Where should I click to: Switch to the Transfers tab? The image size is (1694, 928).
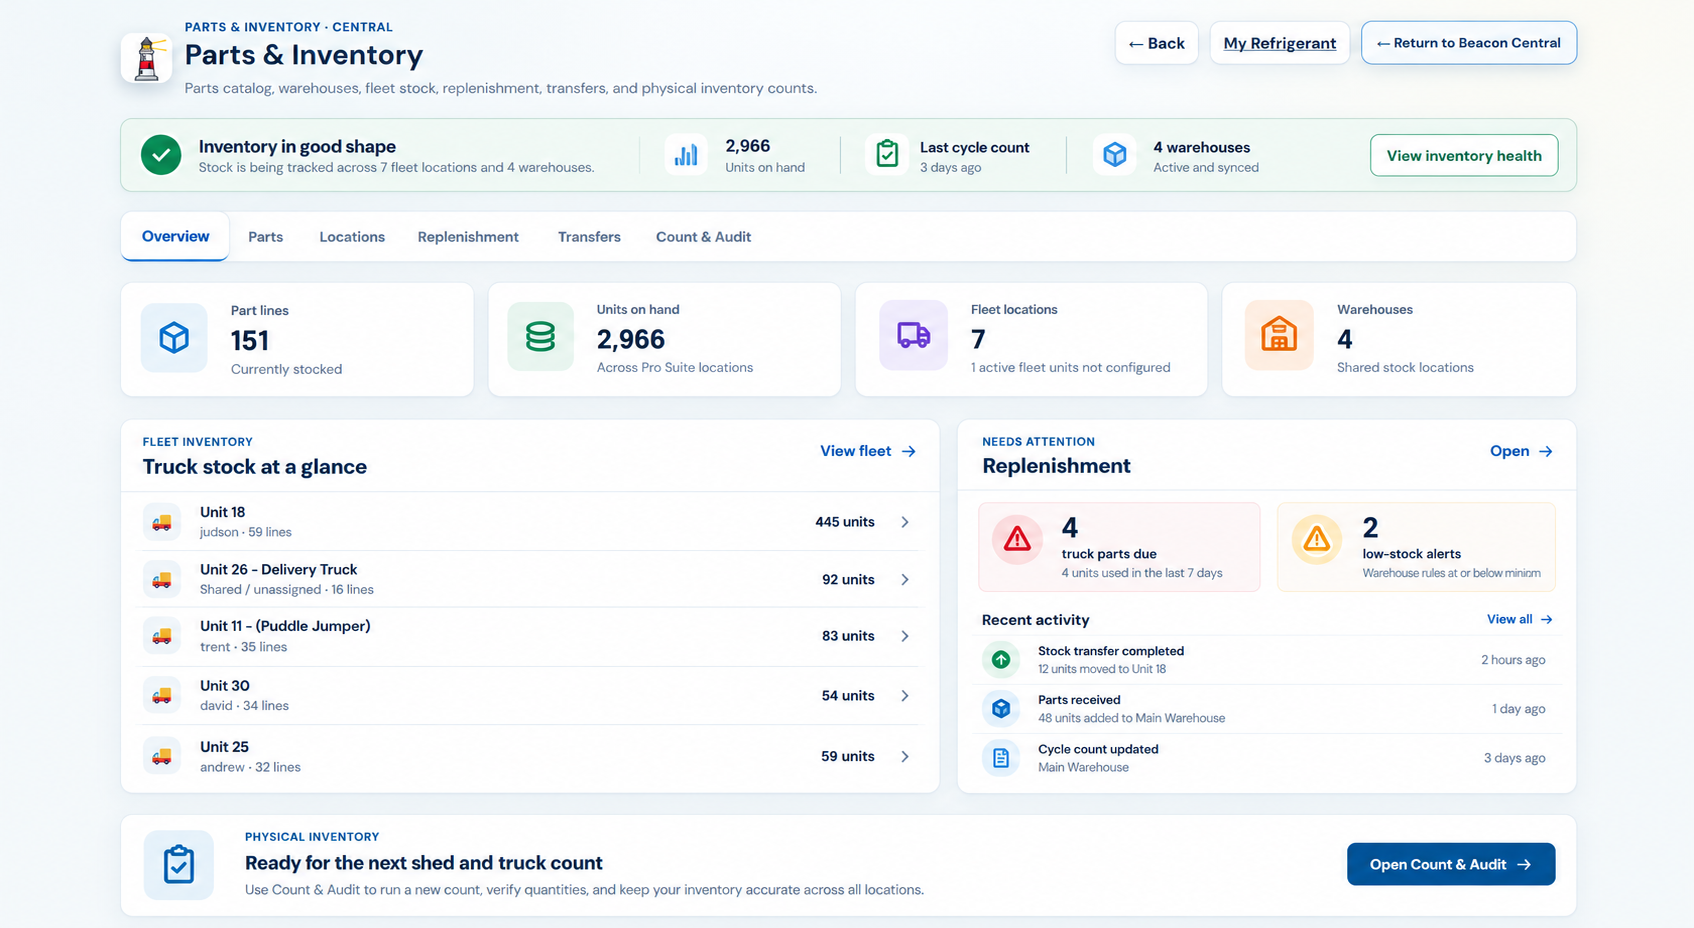click(x=589, y=237)
